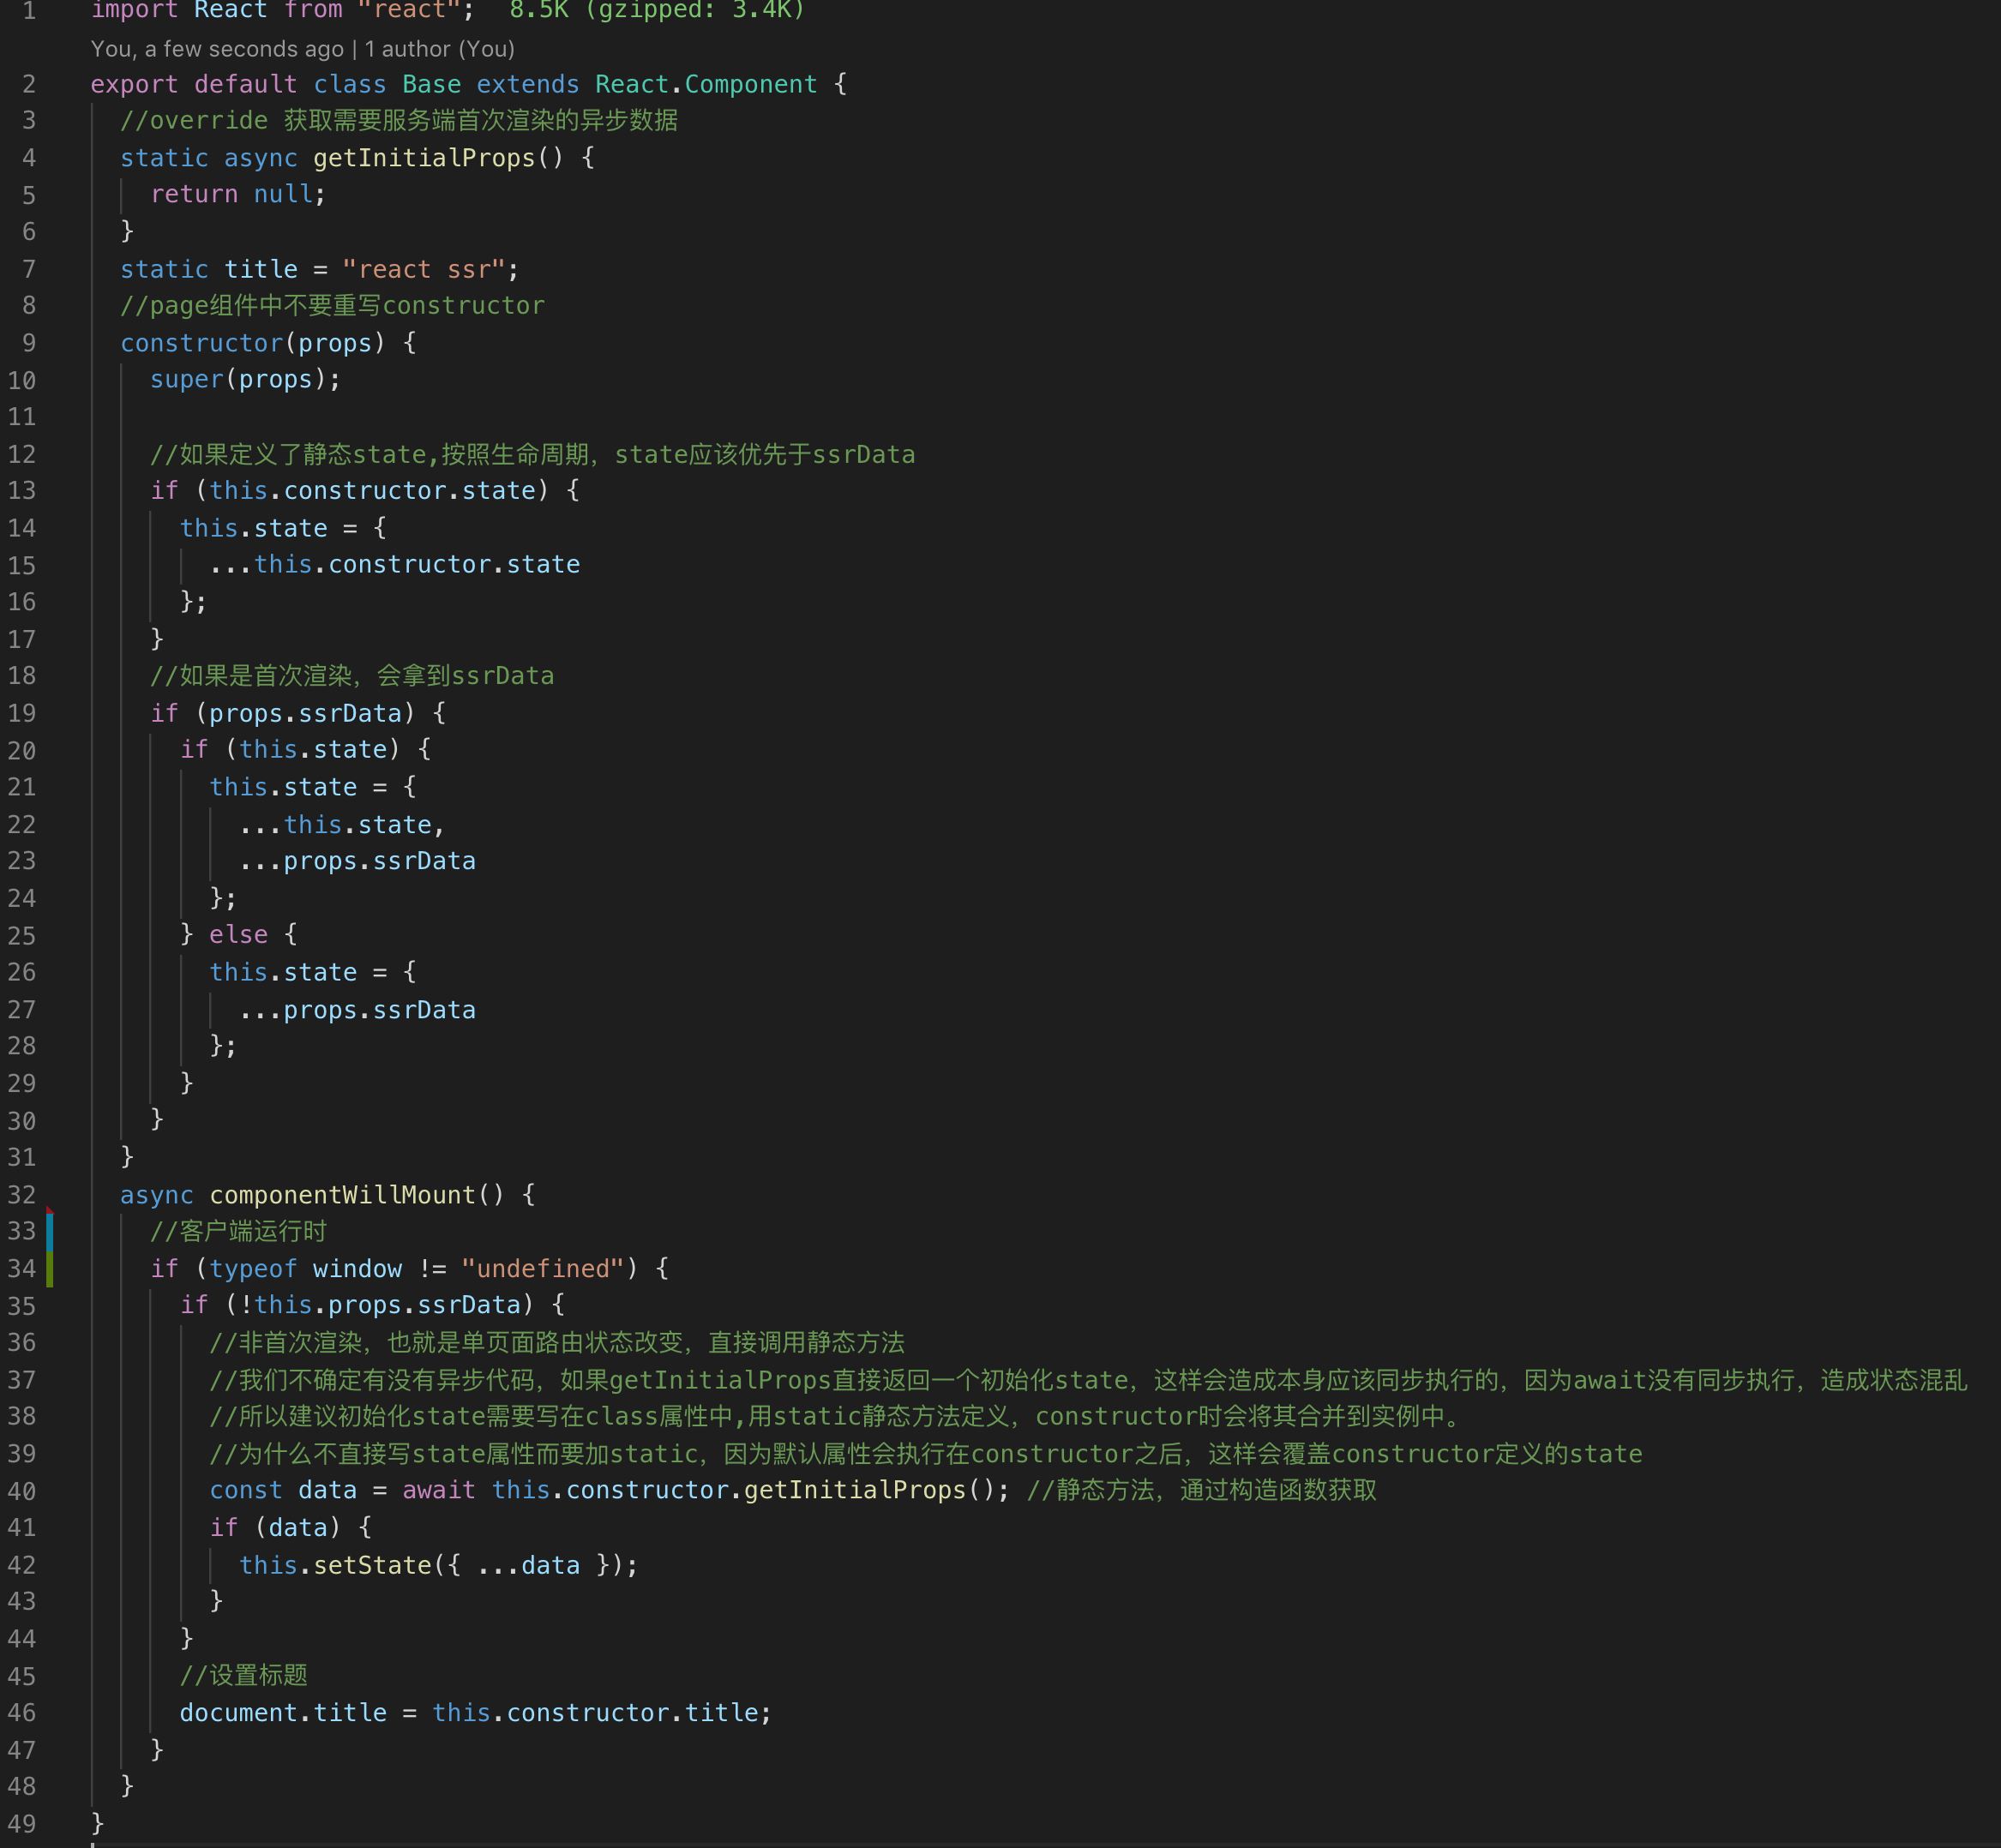Click "this.state" assignment on line 14
2001x1848 pixels.
point(254,528)
